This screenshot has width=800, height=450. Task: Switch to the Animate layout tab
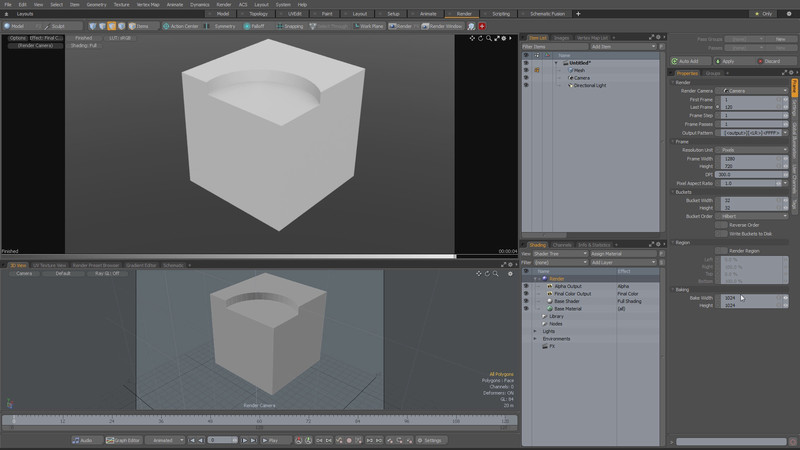coord(428,14)
